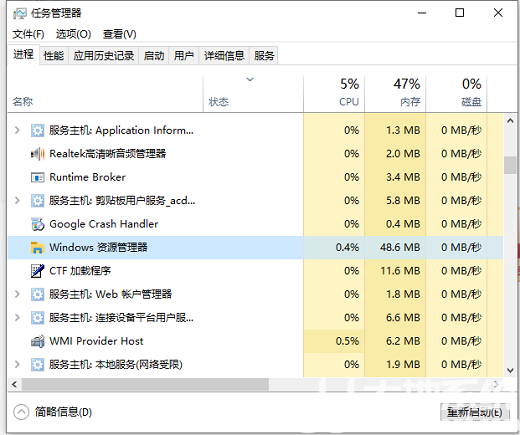Click the vertical scrollbar down arrow
The image size is (520, 435).
point(510,370)
